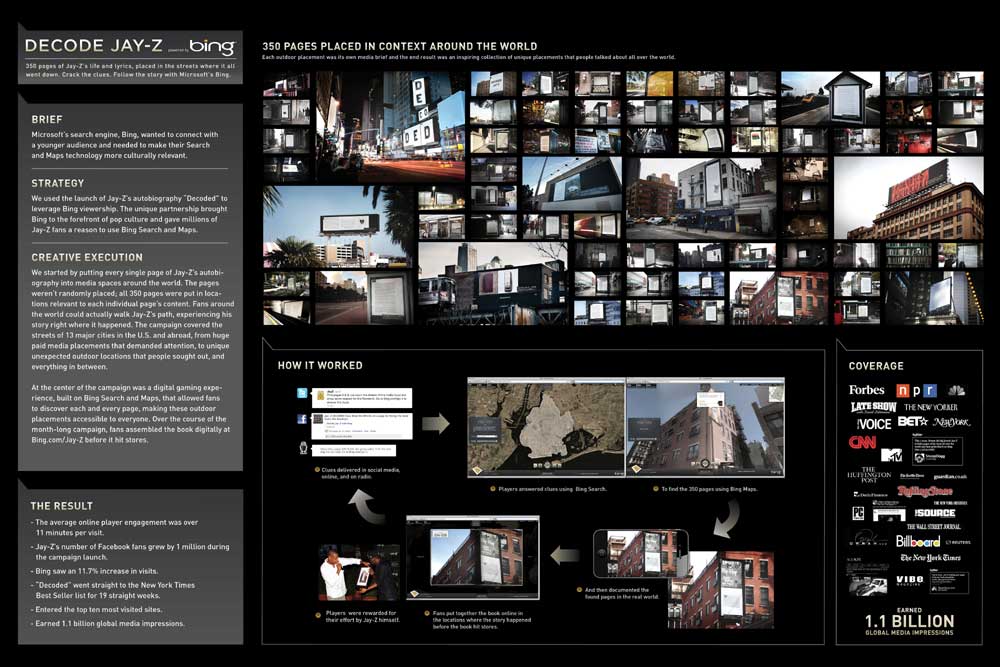Click the Facebook icon beside the clue post

pos(302,419)
